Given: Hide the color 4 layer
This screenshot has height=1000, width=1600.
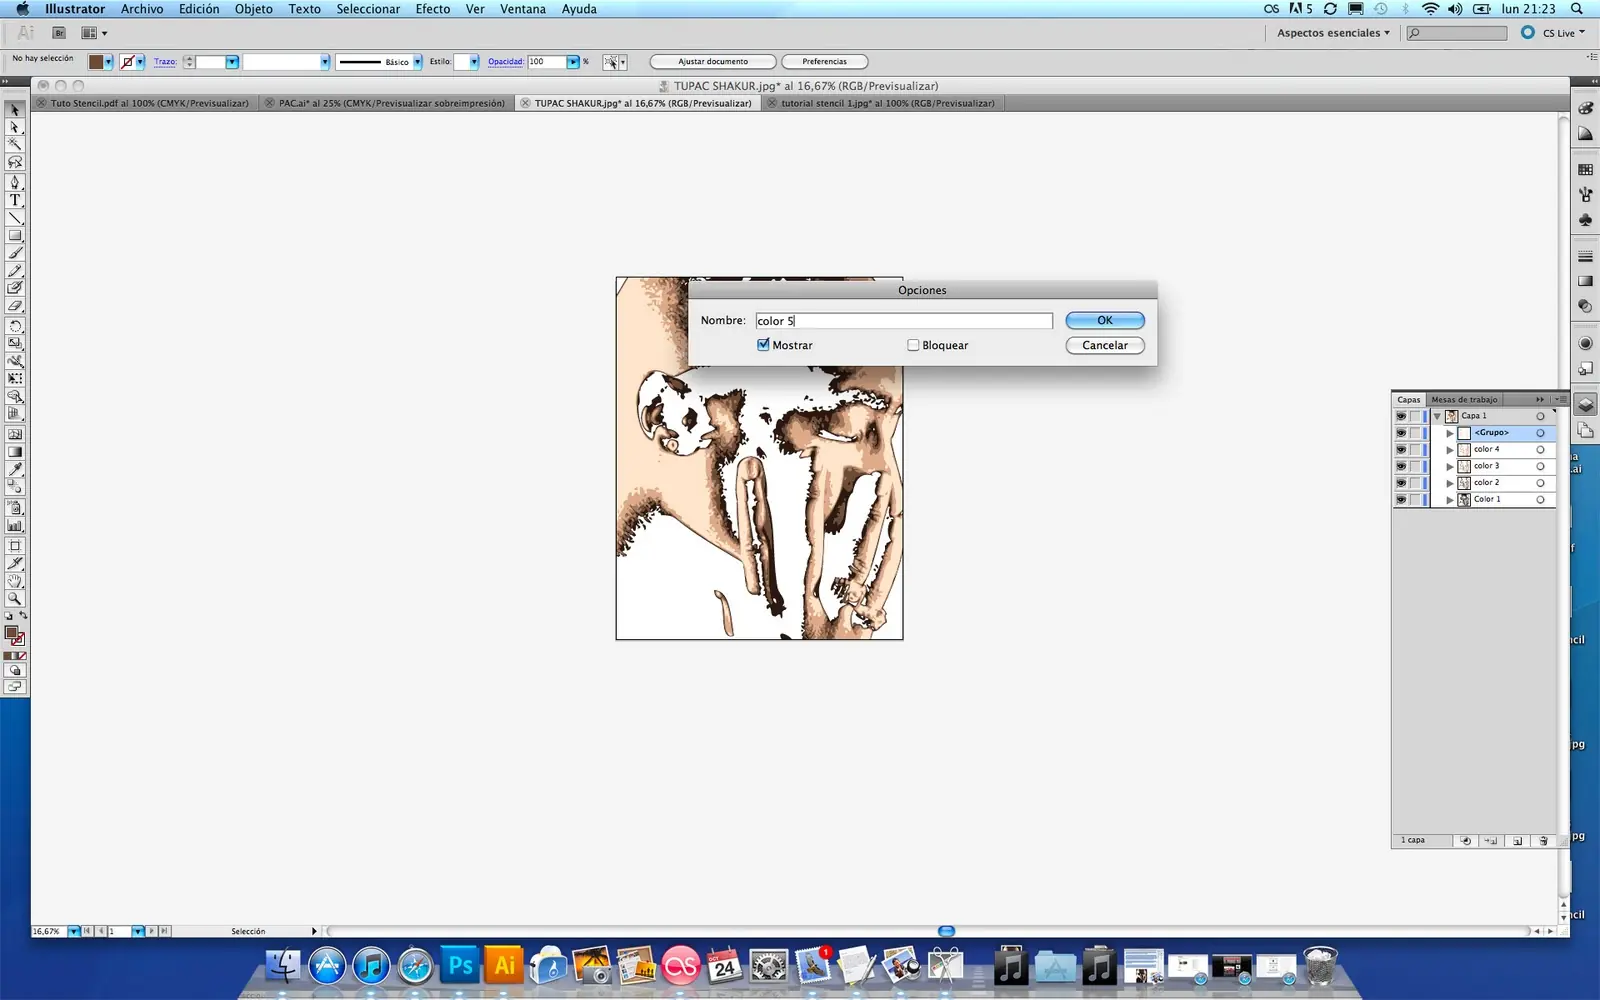Looking at the screenshot, I should (x=1401, y=450).
